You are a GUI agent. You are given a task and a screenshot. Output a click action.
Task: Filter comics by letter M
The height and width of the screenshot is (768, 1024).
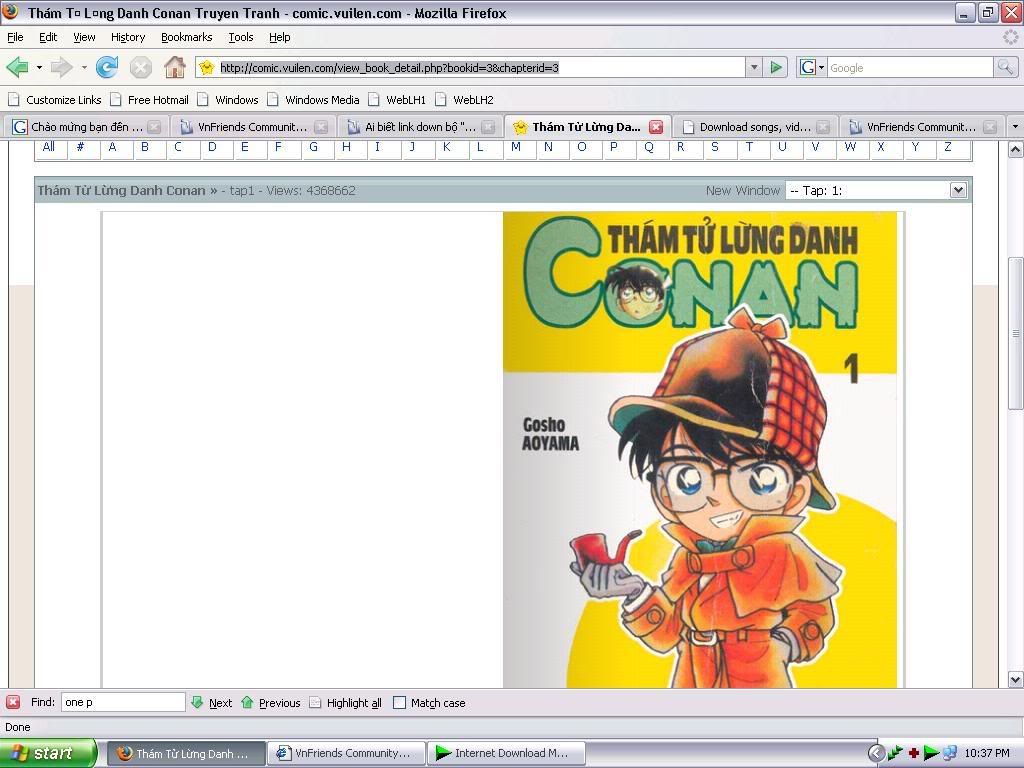pos(516,147)
